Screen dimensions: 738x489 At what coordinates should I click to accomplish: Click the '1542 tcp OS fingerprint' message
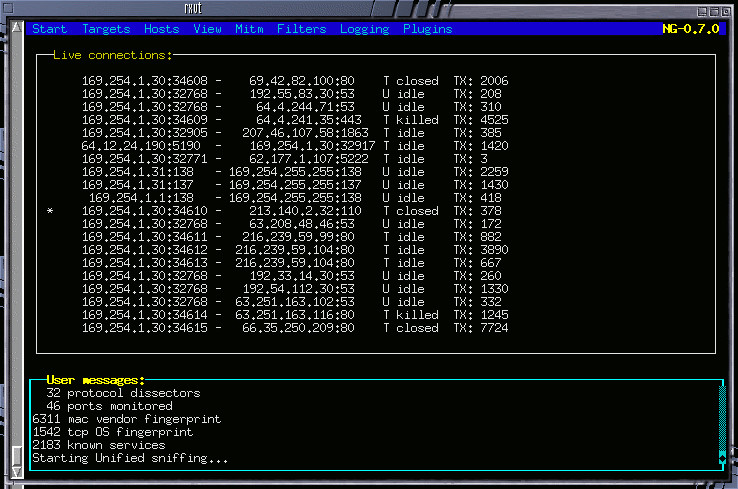pos(112,433)
